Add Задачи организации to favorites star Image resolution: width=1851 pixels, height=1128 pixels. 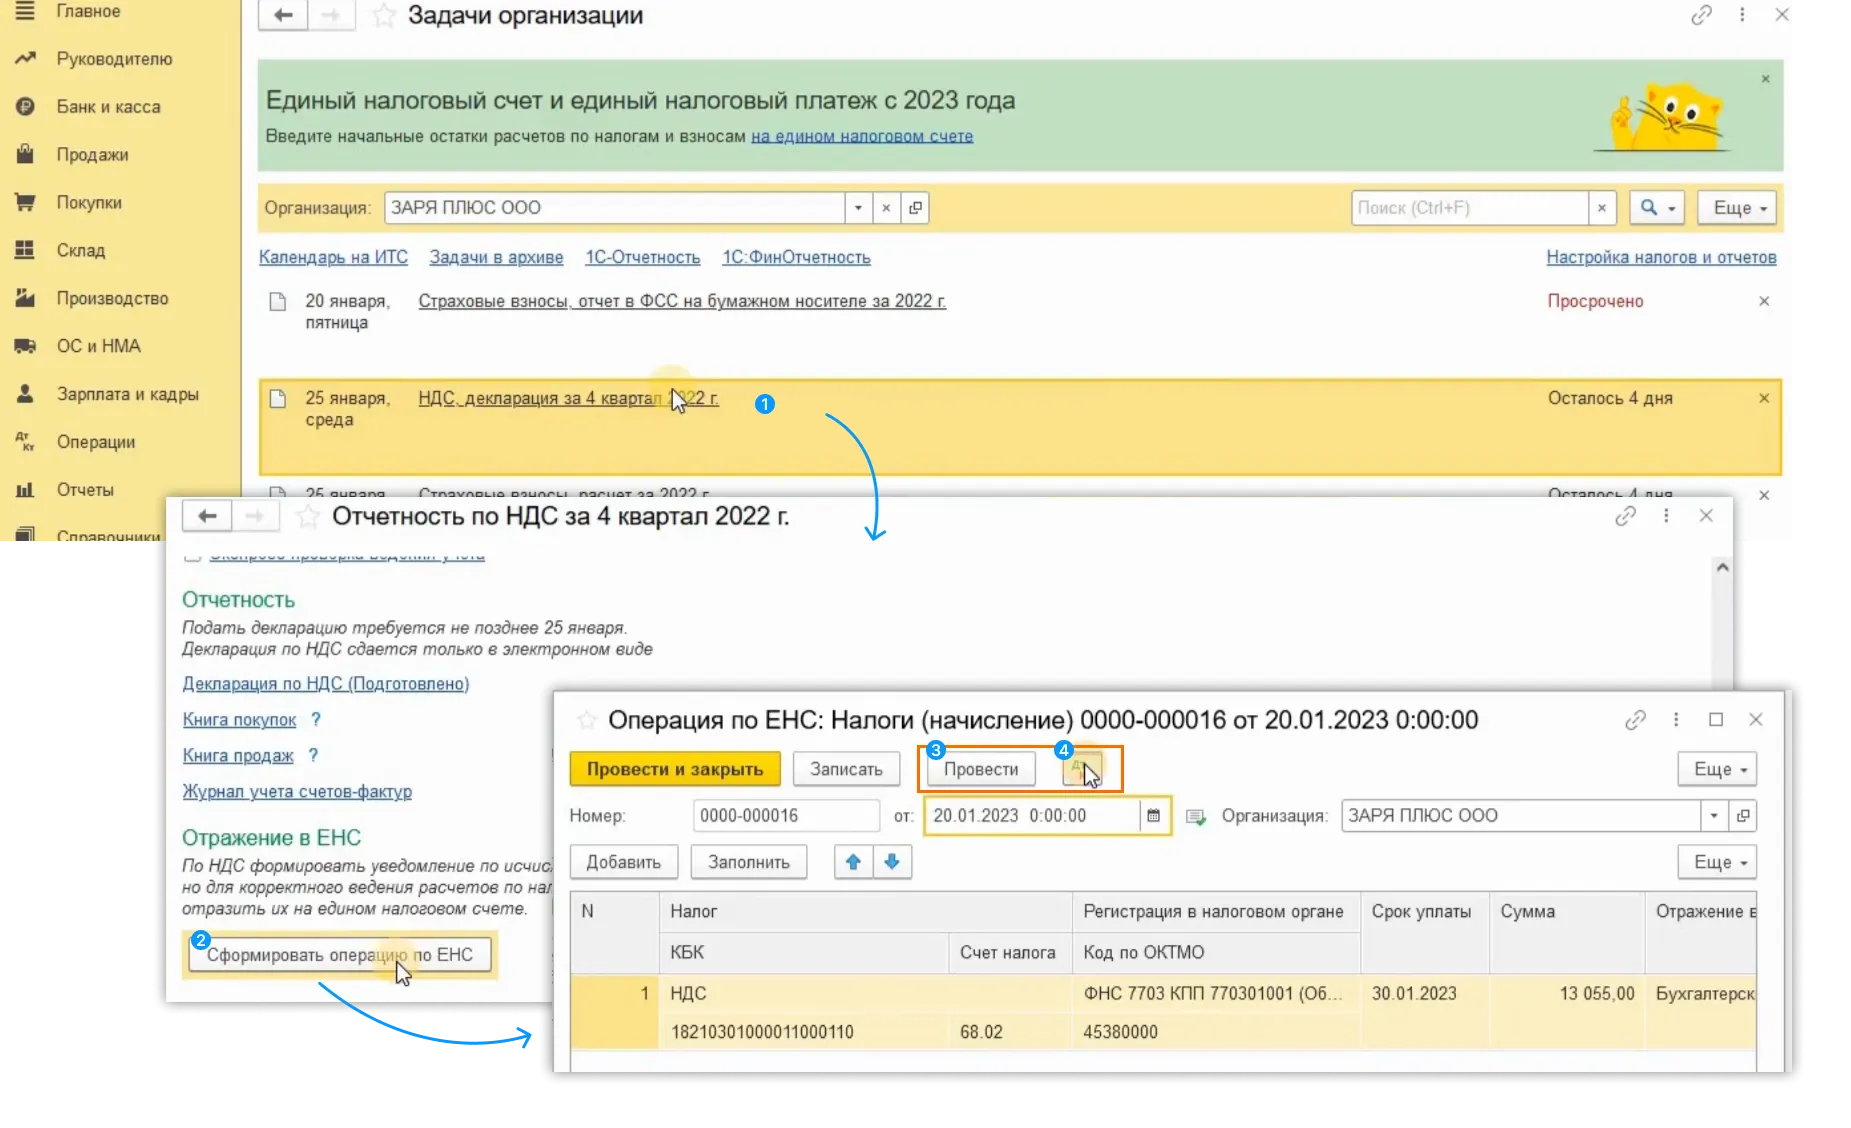coord(384,15)
